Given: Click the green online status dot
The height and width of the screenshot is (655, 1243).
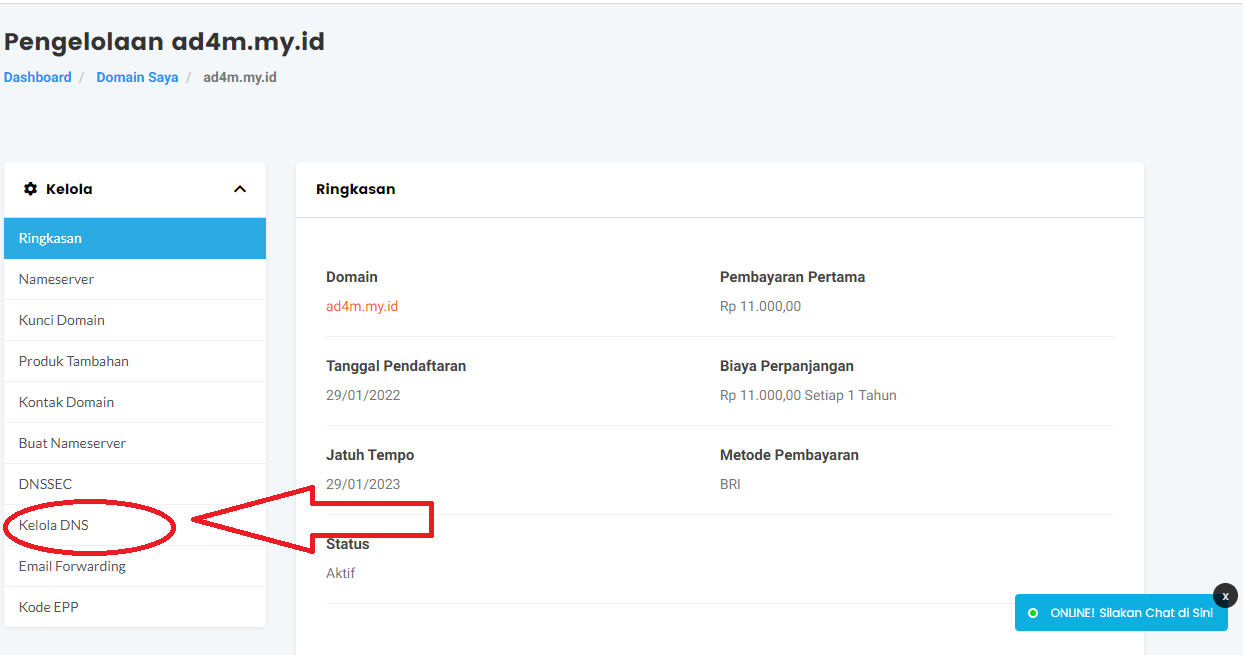Looking at the screenshot, I should coord(1032,613).
